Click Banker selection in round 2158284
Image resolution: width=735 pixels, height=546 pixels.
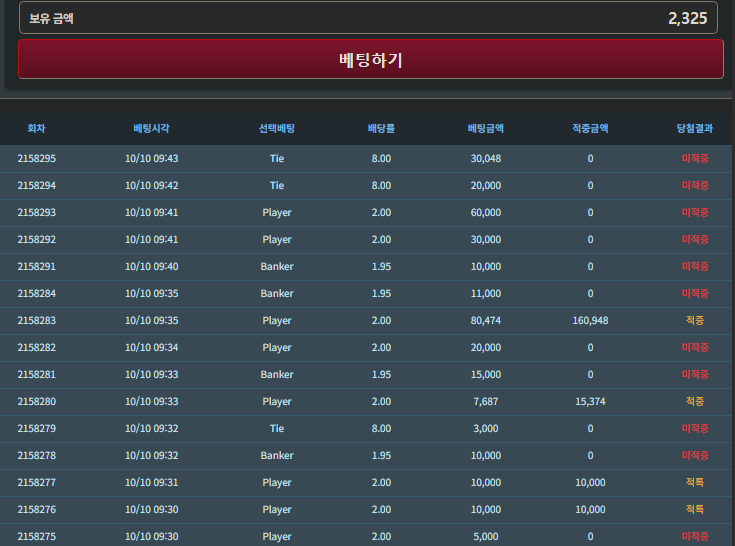[x=277, y=293]
